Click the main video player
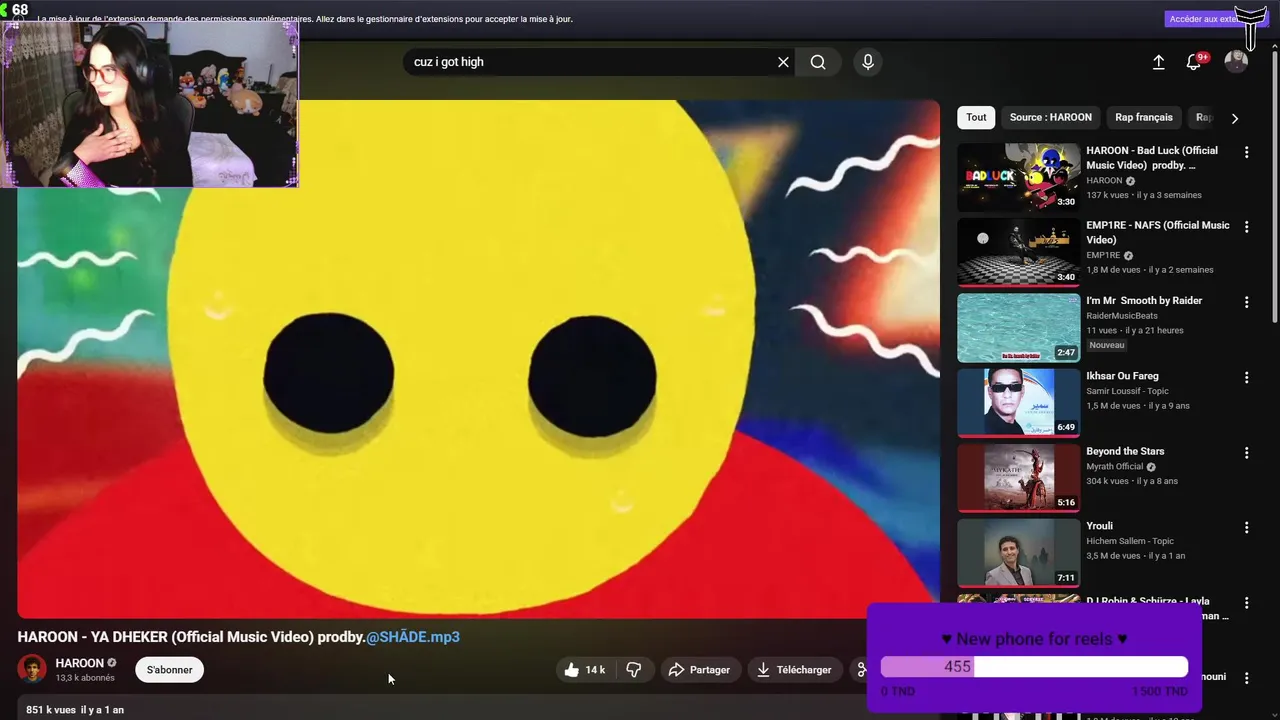Screen dimensions: 1280x720 [x=478, y=359]
